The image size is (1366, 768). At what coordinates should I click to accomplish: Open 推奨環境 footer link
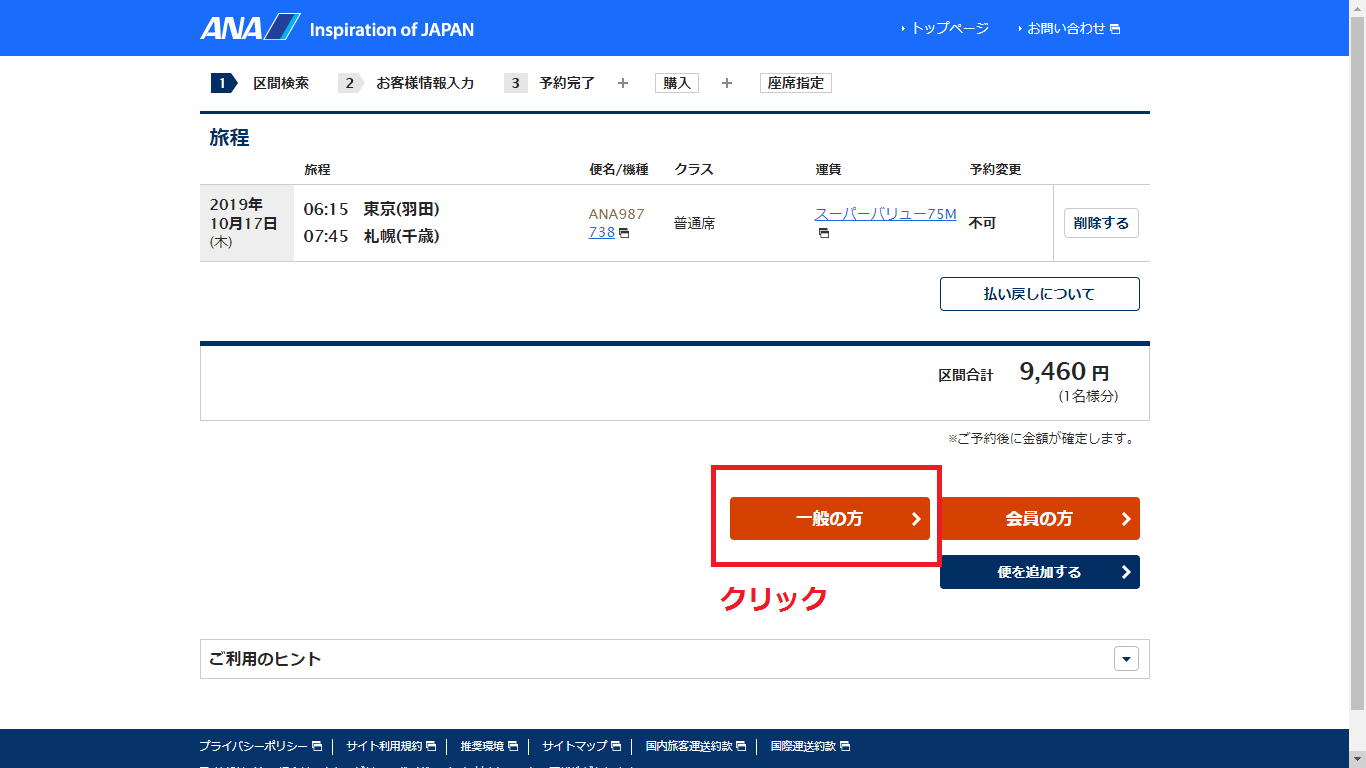click(482, 746)
